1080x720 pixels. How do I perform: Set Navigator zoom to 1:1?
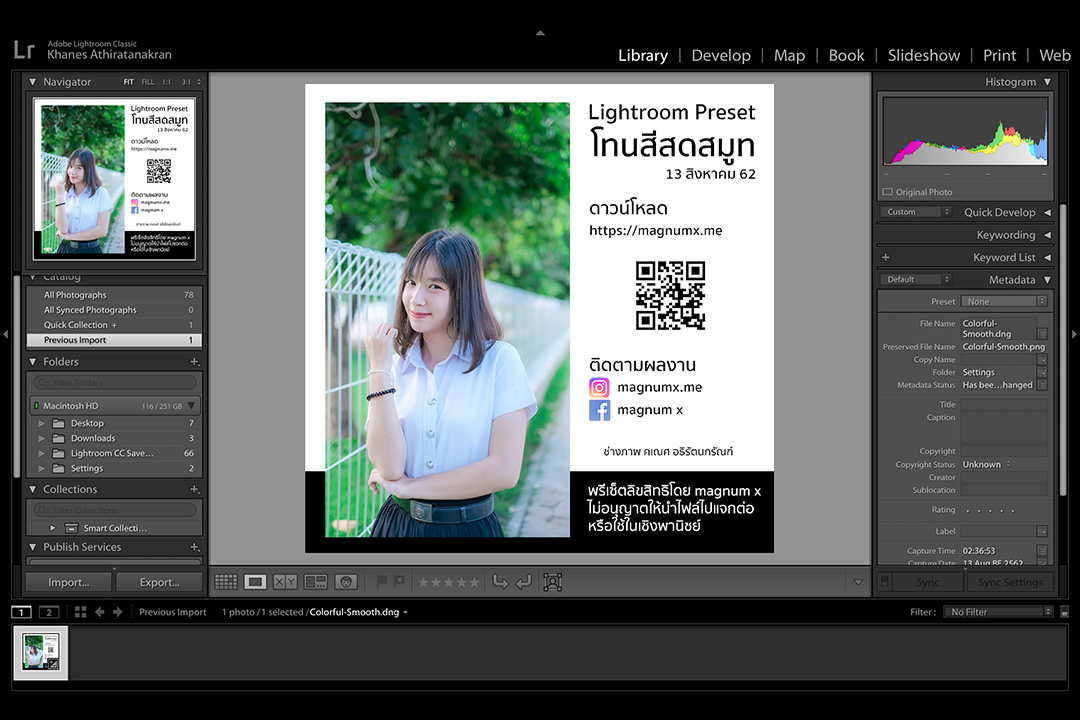(167, 82)
